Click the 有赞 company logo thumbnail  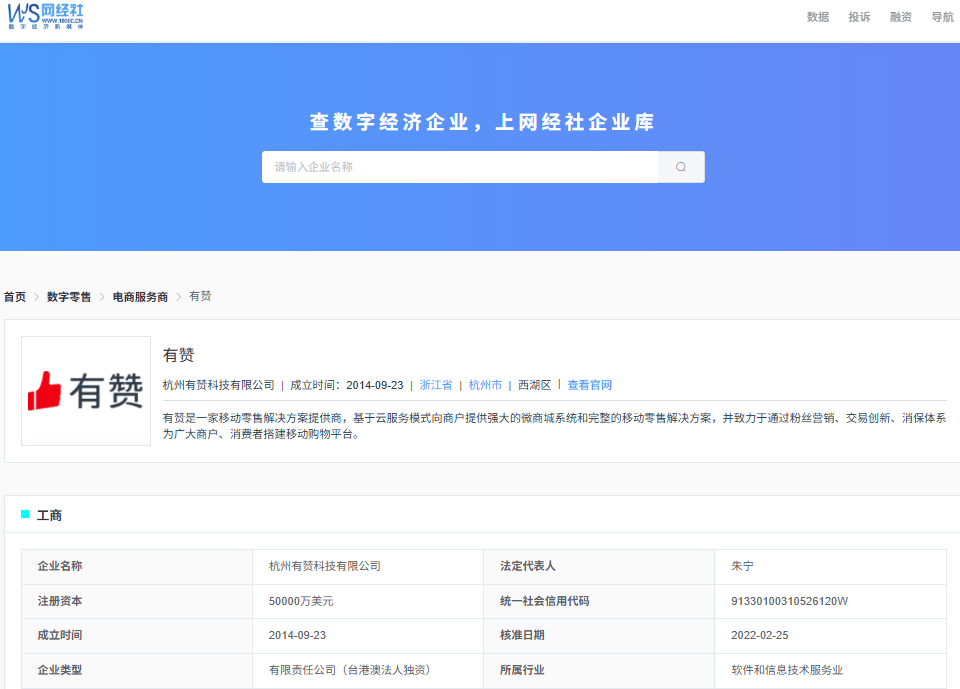(x=86, y=391)
